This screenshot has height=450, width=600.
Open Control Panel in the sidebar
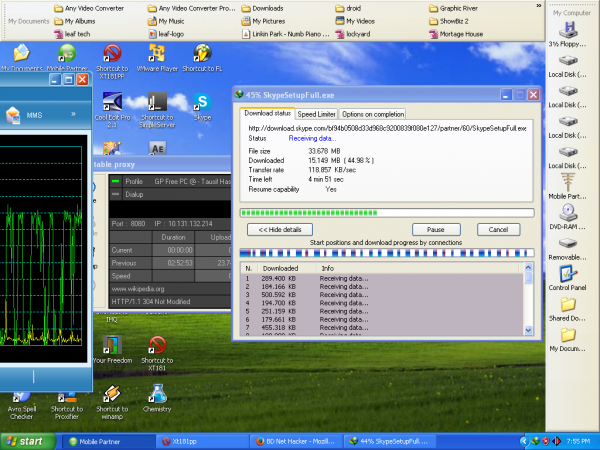coord(568,274)
